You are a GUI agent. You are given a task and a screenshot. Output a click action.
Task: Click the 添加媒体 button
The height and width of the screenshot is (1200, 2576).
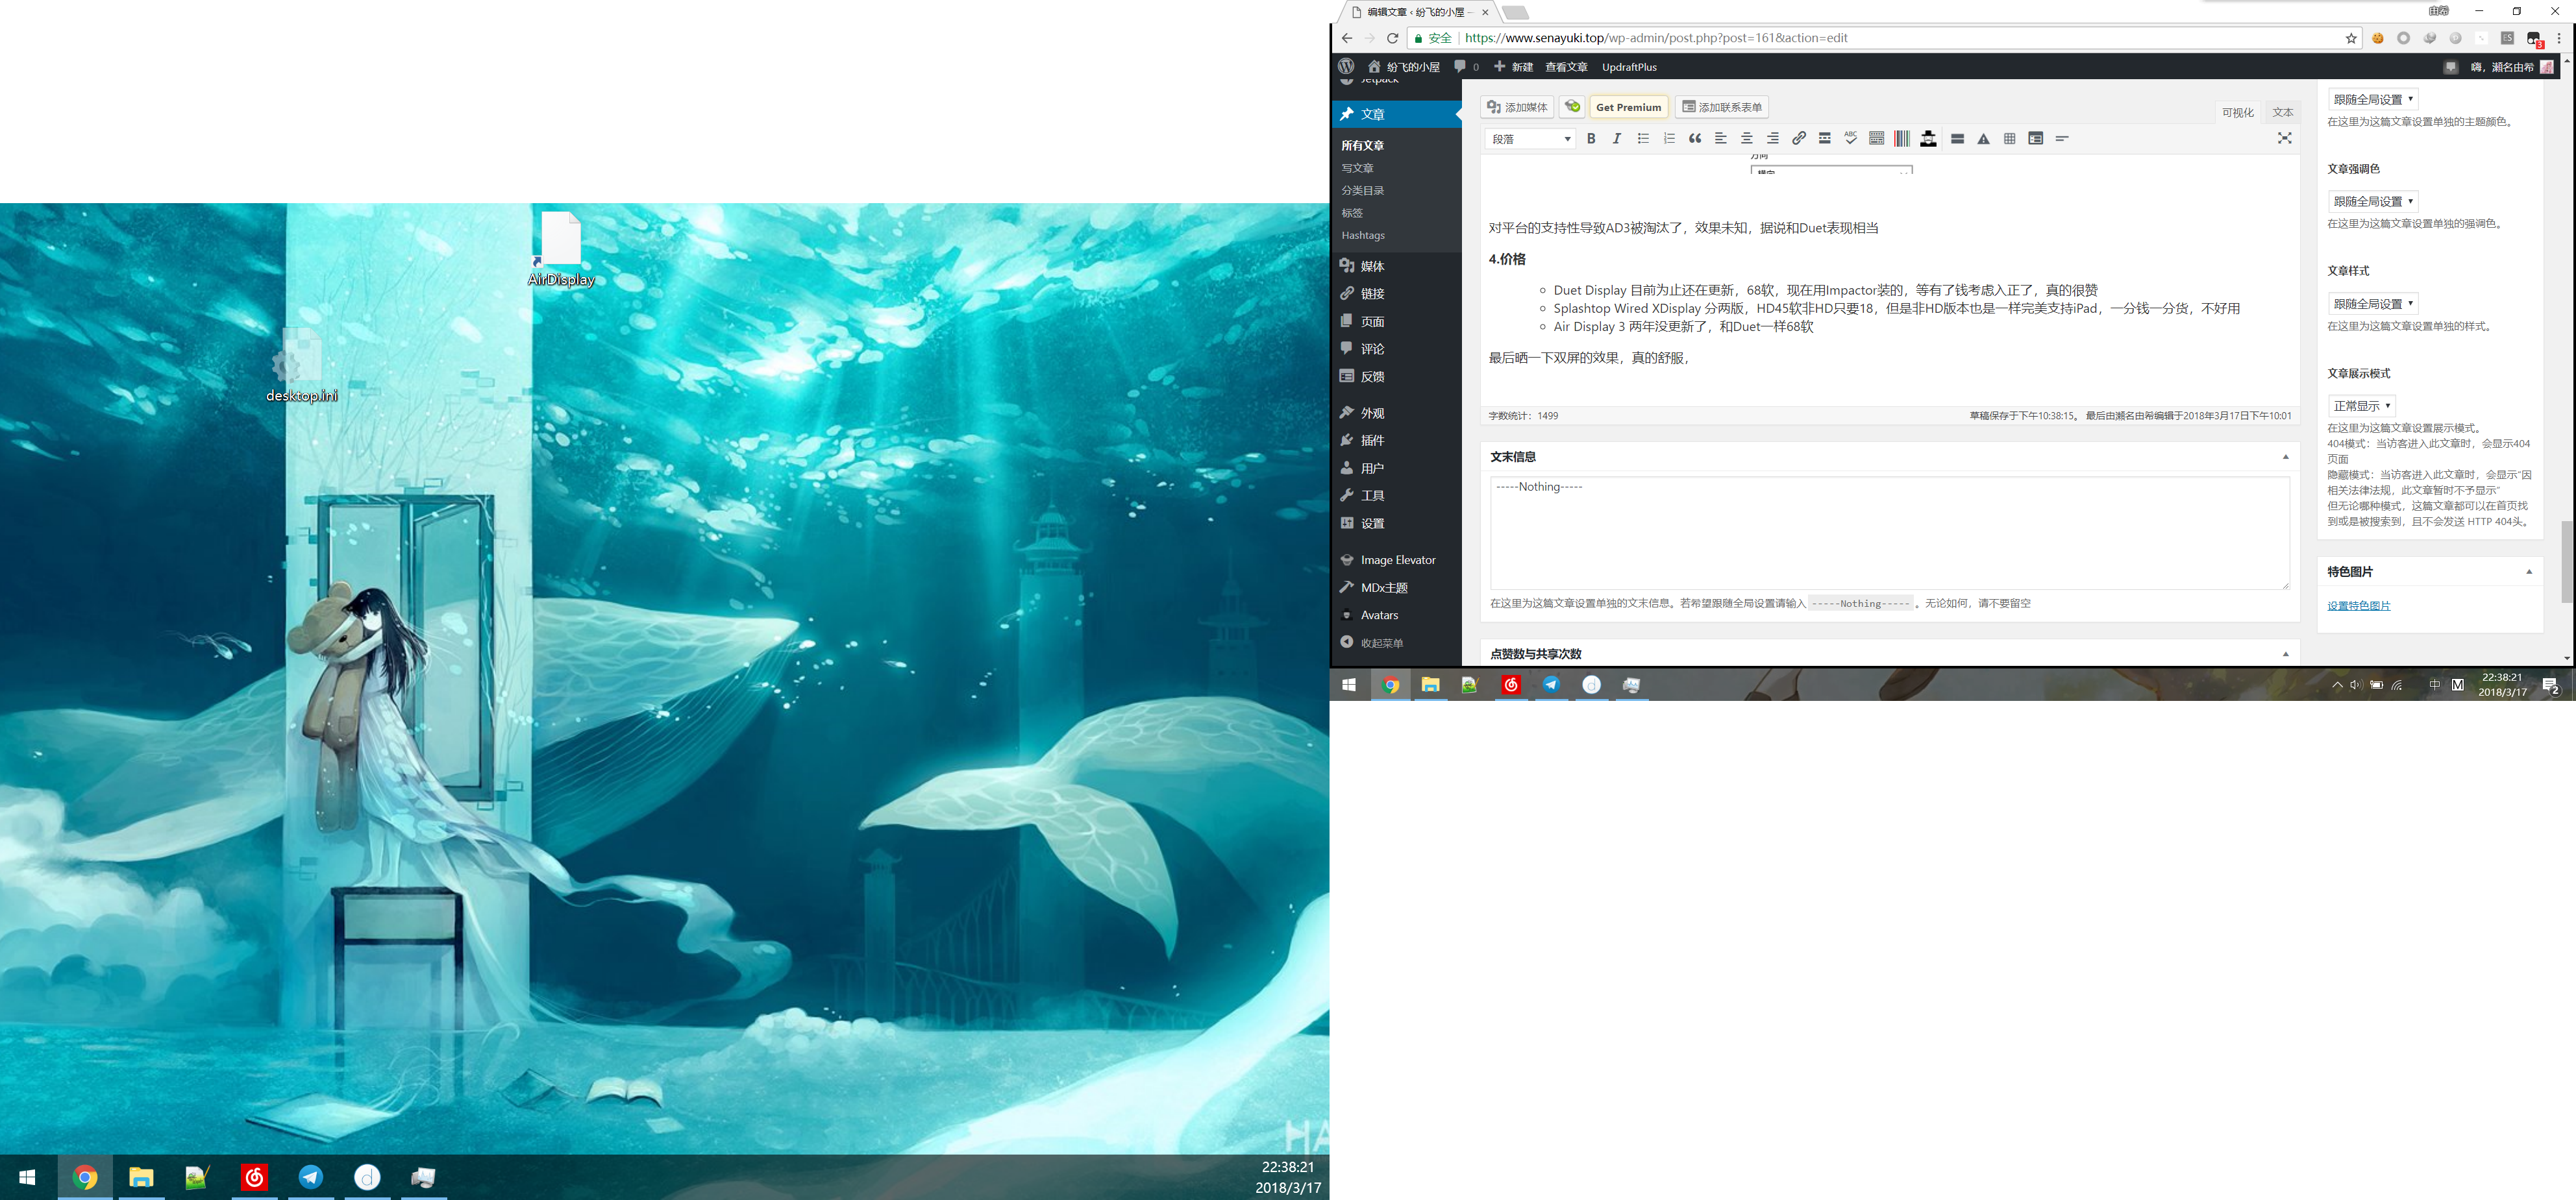pos(1517,107)
